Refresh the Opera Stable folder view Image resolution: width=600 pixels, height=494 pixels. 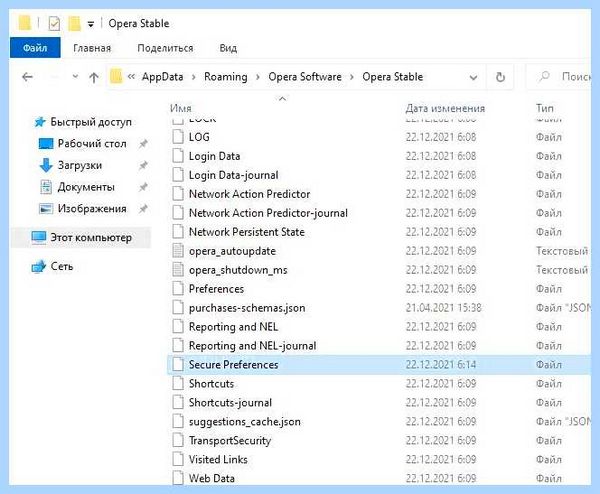500,77
